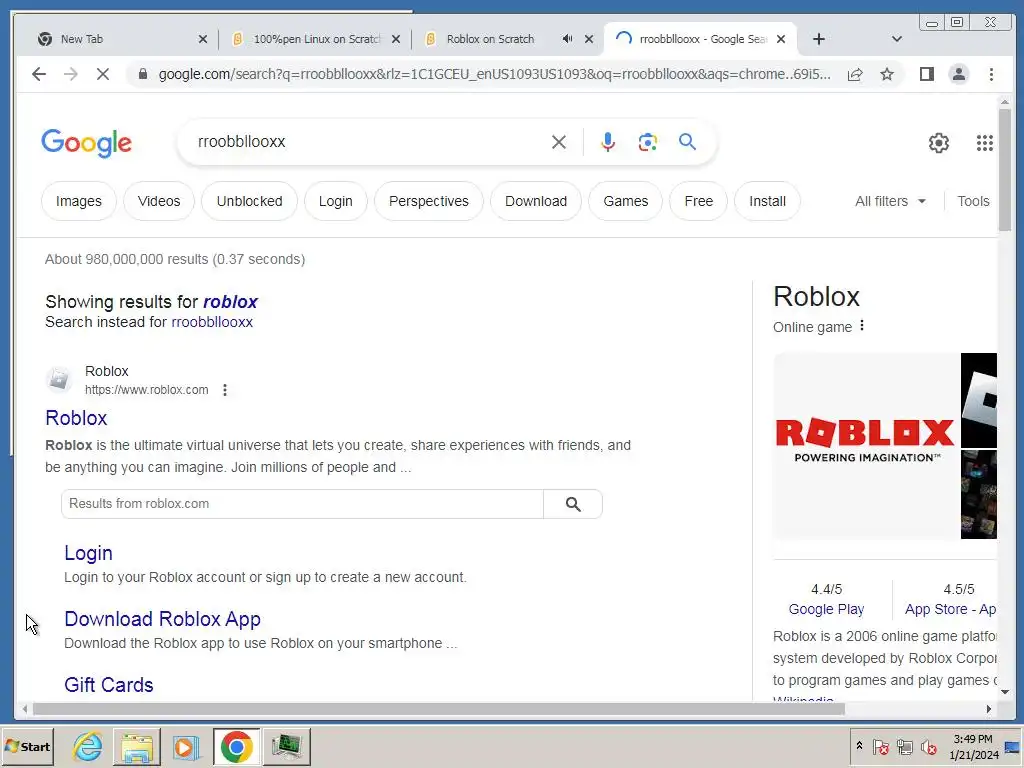Select the Login filter chip
This screenshot has width=1024, height=768.
[x=335, y=201]
